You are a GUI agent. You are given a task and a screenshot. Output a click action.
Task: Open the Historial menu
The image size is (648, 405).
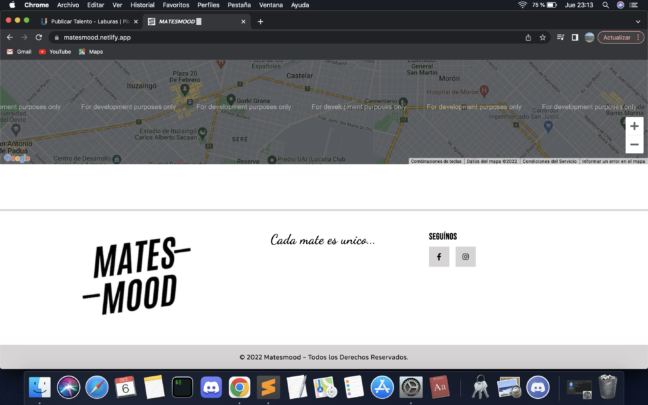(143, 5)
